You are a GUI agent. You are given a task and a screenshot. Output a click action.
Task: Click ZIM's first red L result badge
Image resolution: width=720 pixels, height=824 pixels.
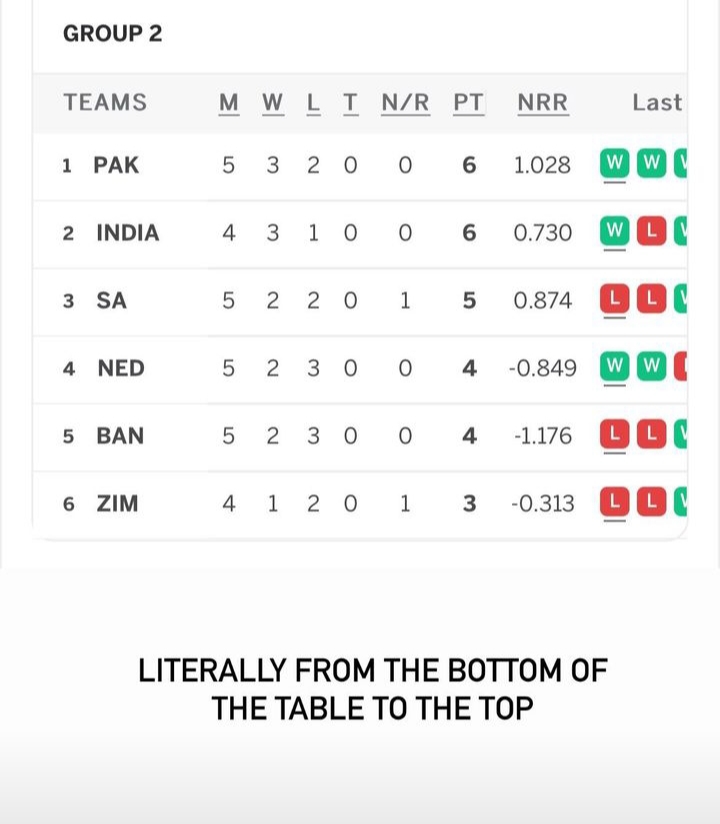point(614,502)
